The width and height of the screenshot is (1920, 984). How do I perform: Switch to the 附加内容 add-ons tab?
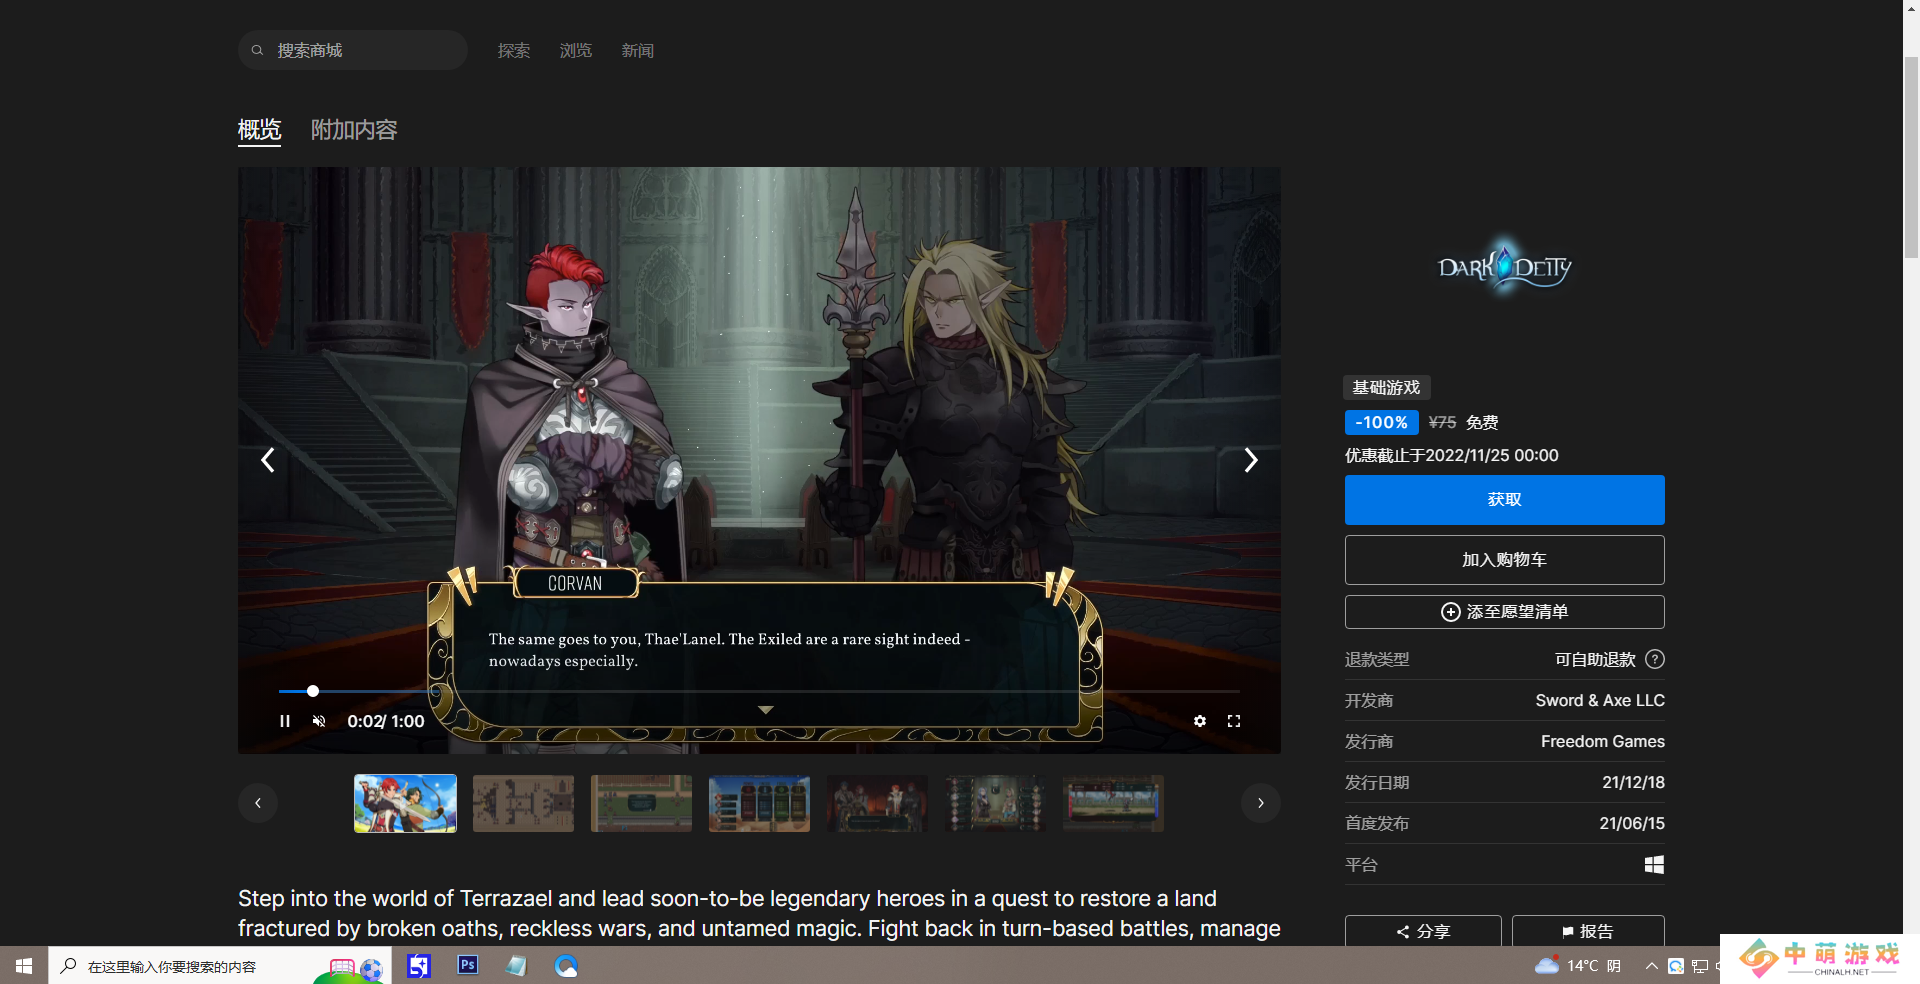coord(354,130)
